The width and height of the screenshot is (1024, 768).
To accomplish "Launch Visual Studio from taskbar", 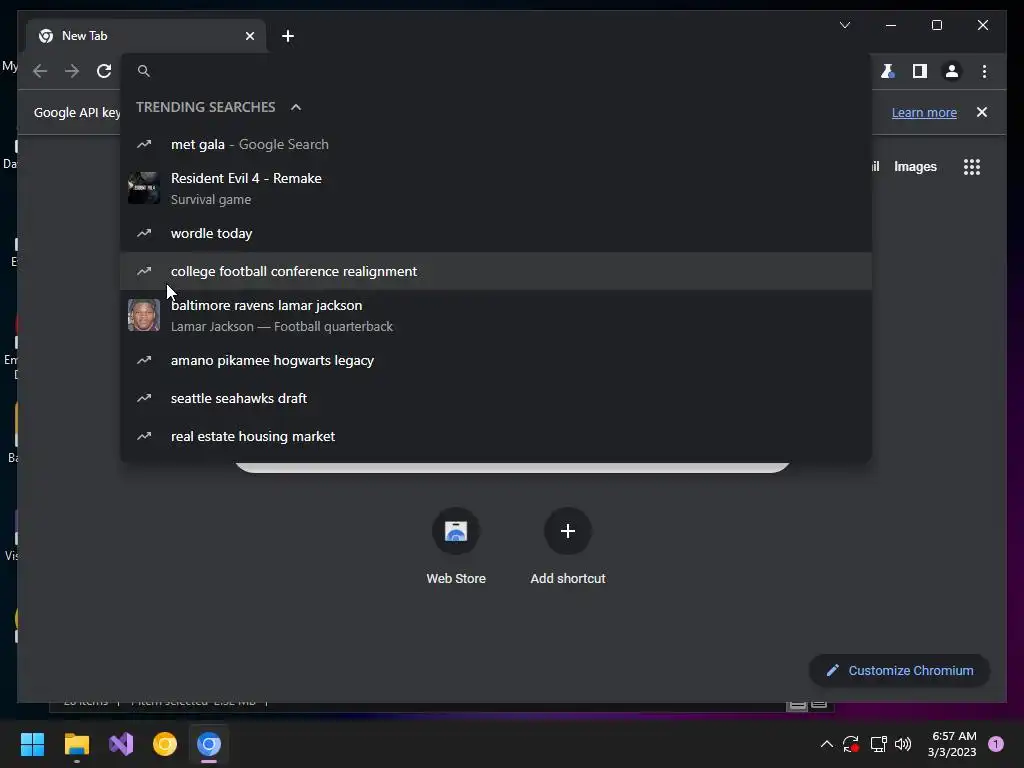I will point(121,744).
